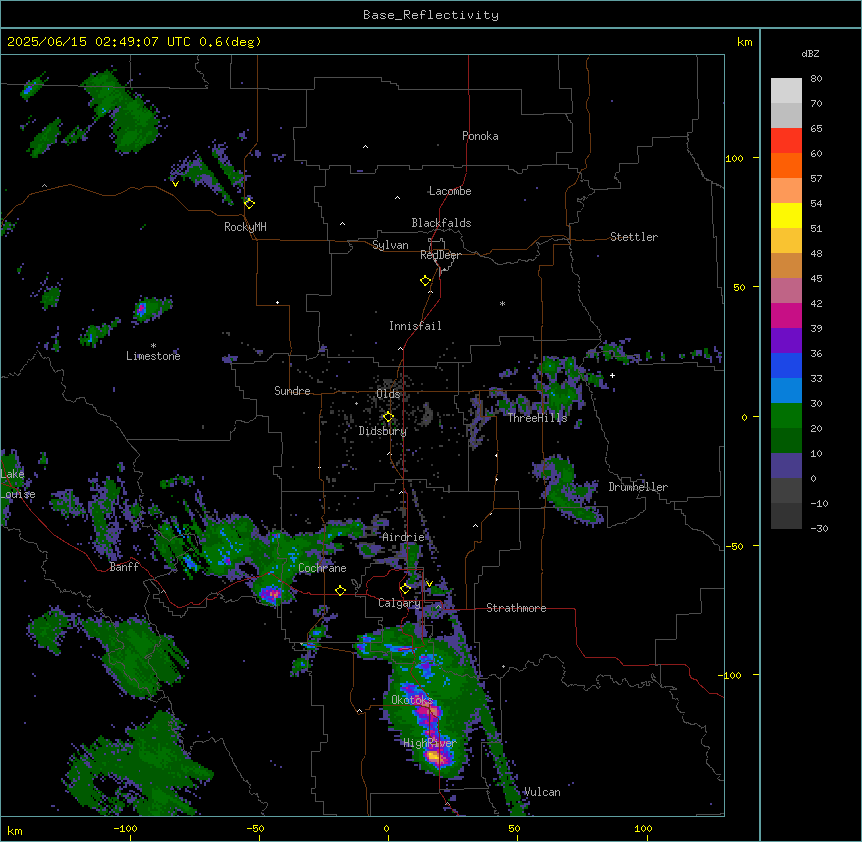Click the Olds city label
The height and width of the screenshot is (842, 862).
point(388,394)
